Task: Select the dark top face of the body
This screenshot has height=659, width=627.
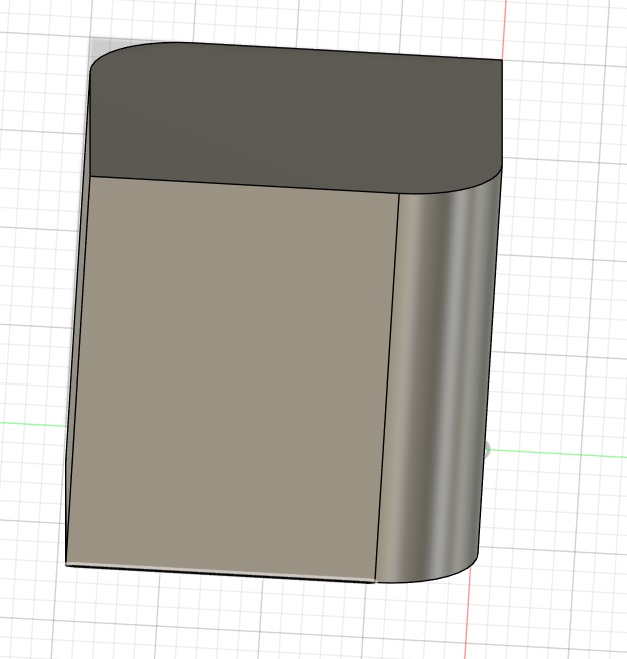Action: point(294,118)
